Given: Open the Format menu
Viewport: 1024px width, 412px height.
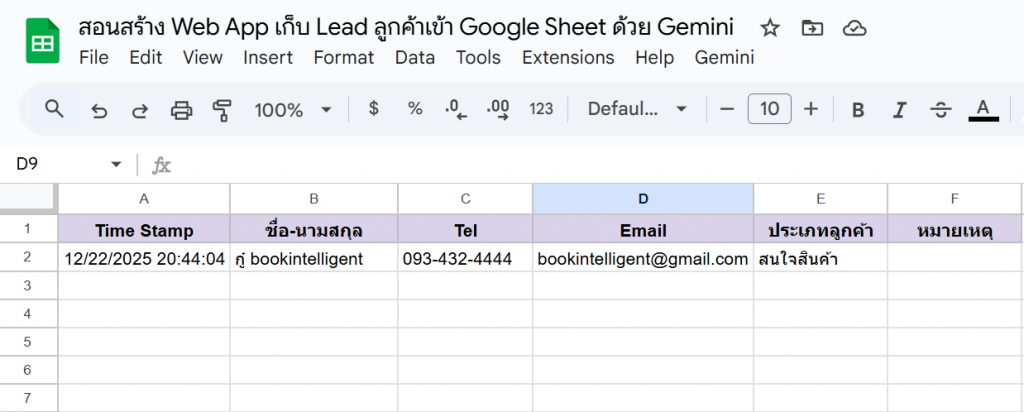Looking at the screenshot, I should pyautogui.click(x=343, y=57).
